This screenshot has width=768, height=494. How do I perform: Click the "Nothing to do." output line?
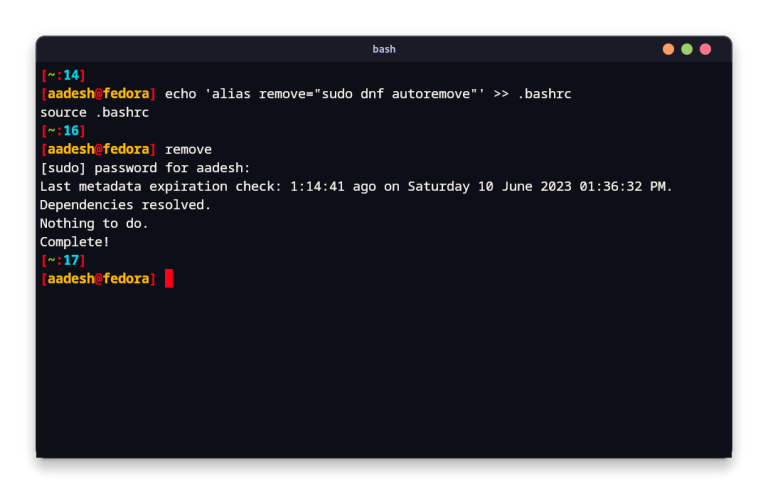pos(94,223)
